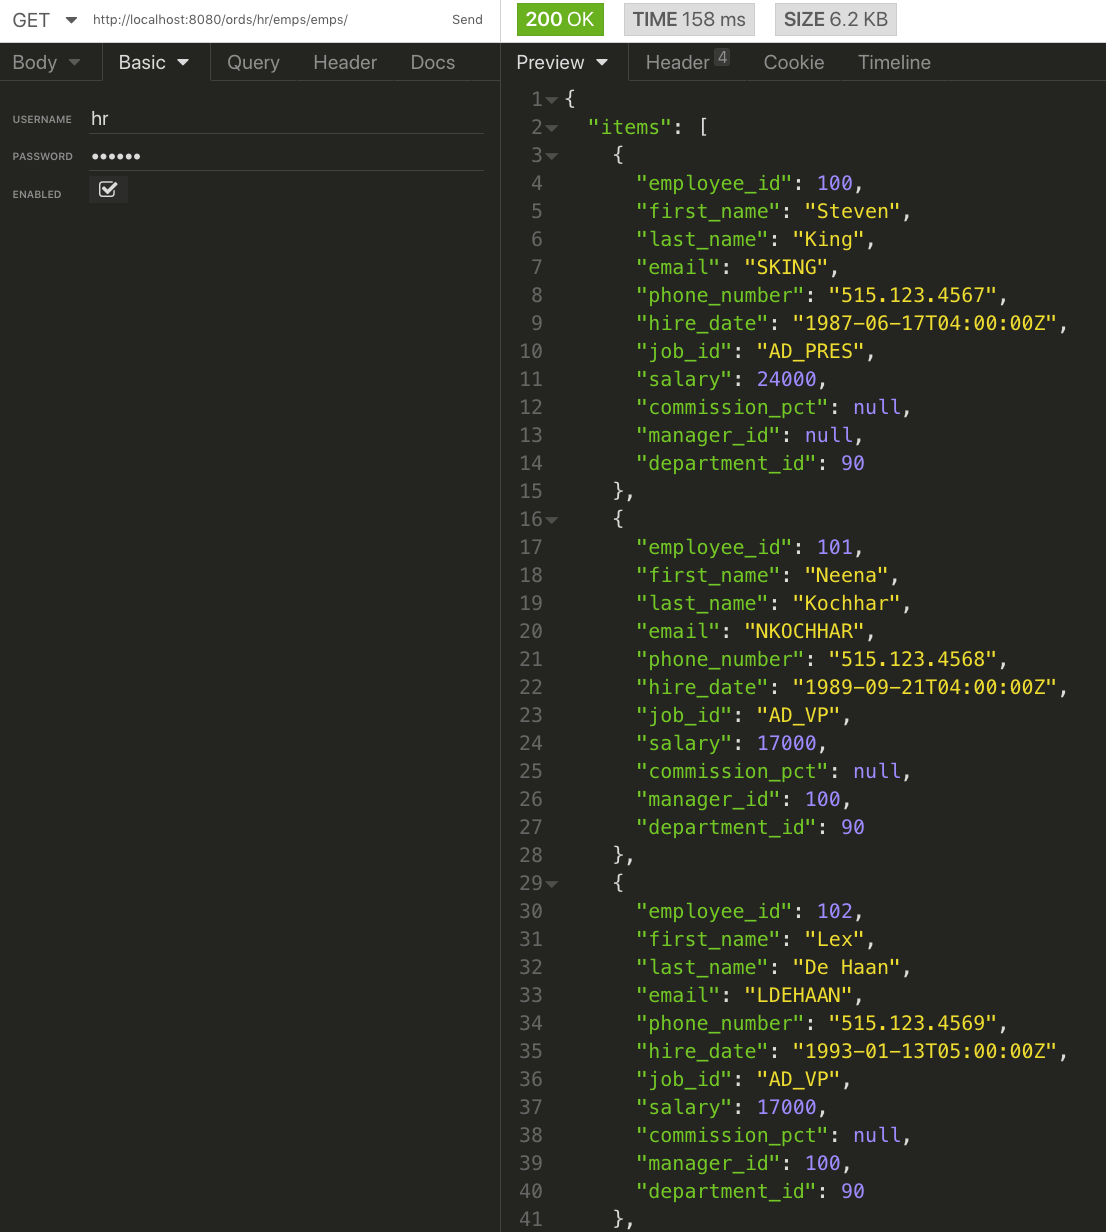Click the "NKOCHHAR" email value
The image size is (1106, 1232).
[805, 631]
